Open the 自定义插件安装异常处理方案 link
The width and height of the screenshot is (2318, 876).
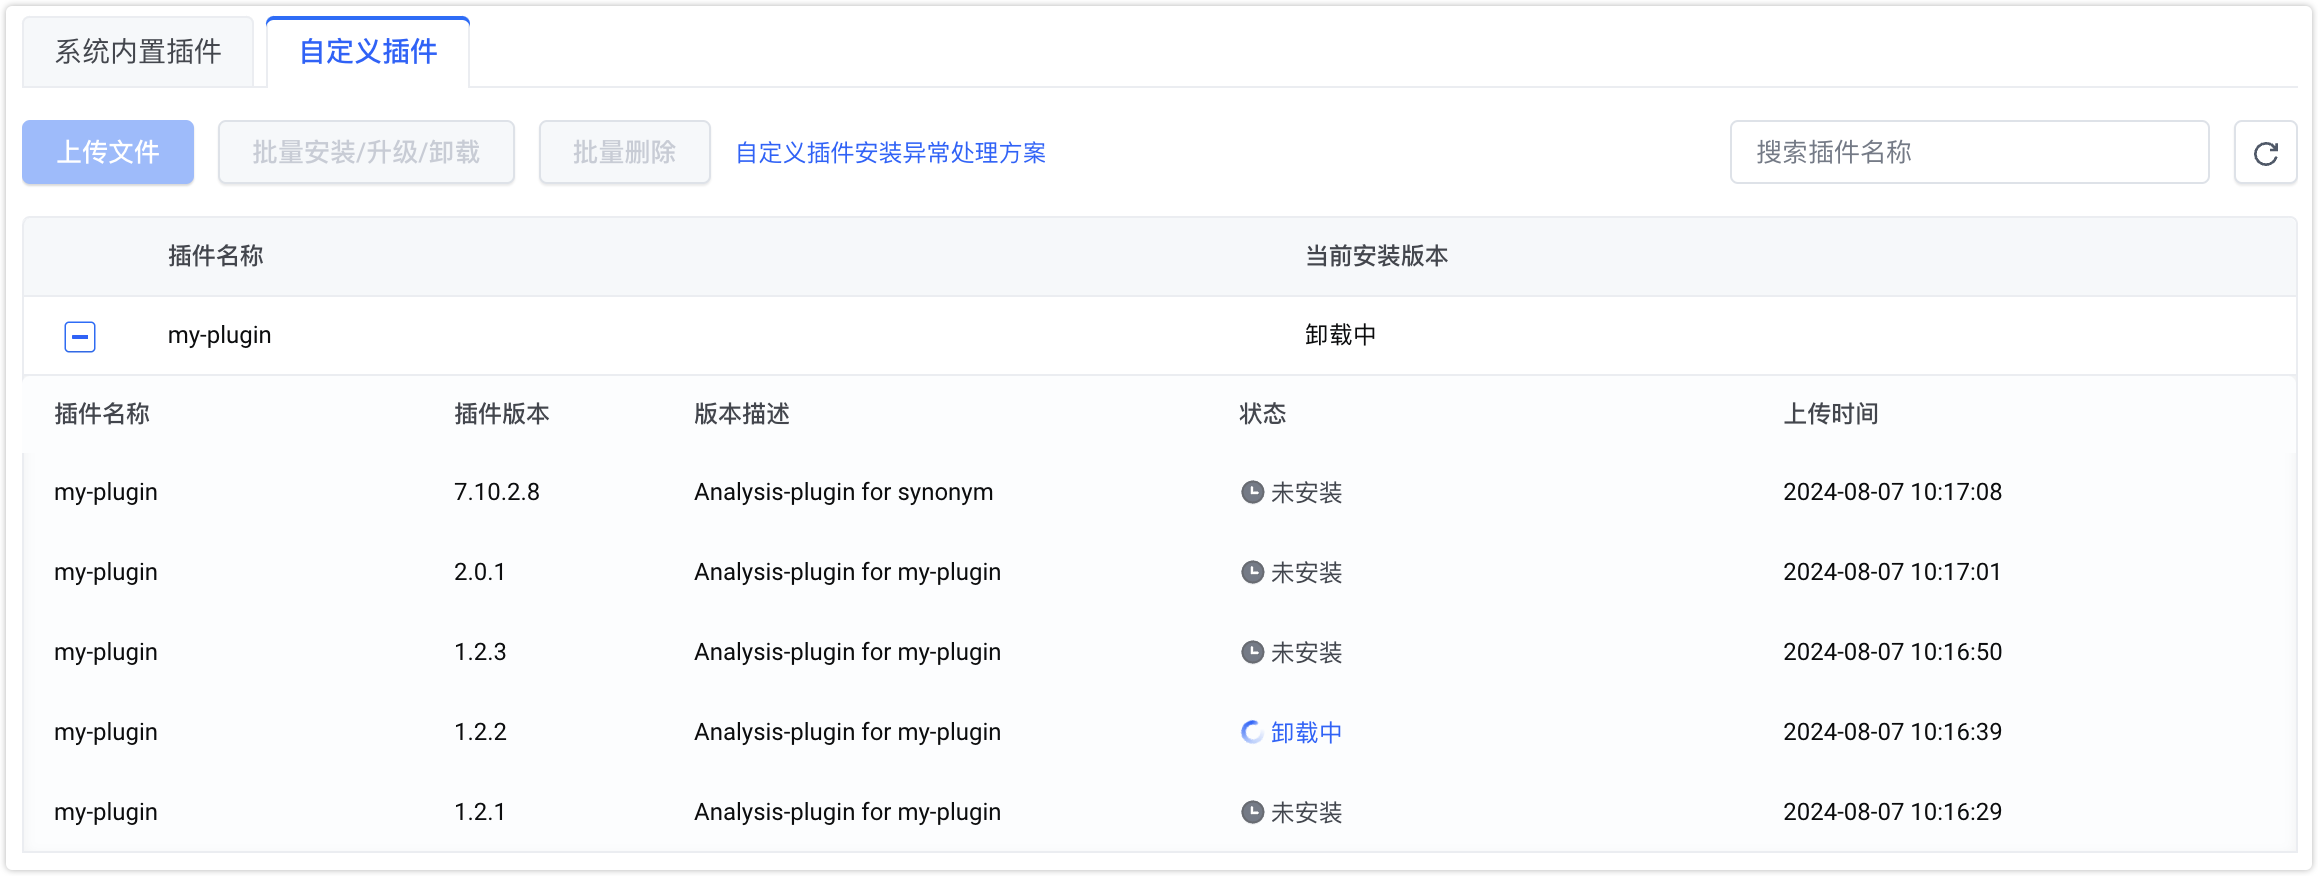point(890,153)
